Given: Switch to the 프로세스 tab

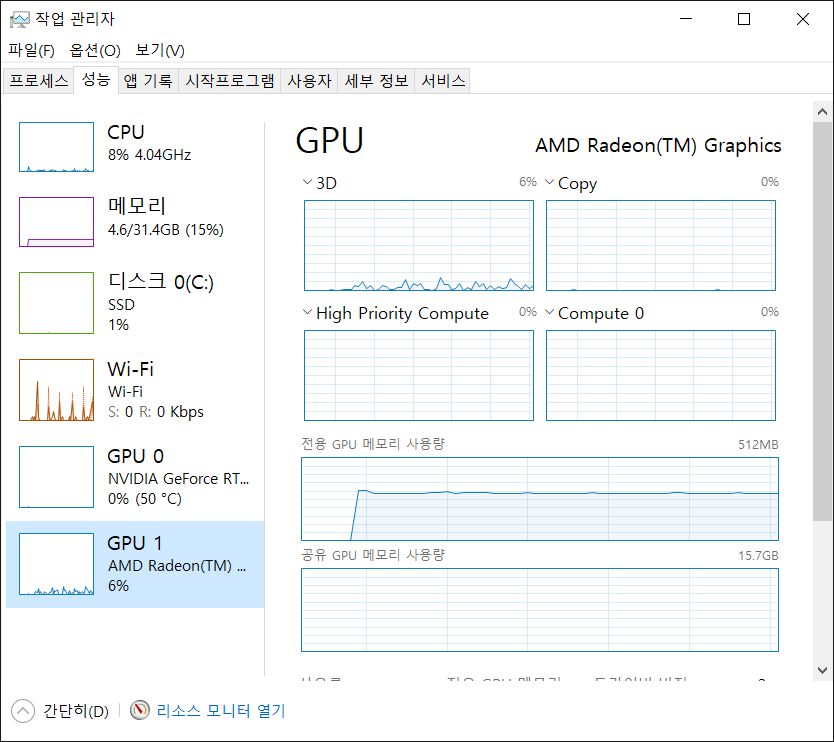Looking at the screenshot, I should [39, 81].
